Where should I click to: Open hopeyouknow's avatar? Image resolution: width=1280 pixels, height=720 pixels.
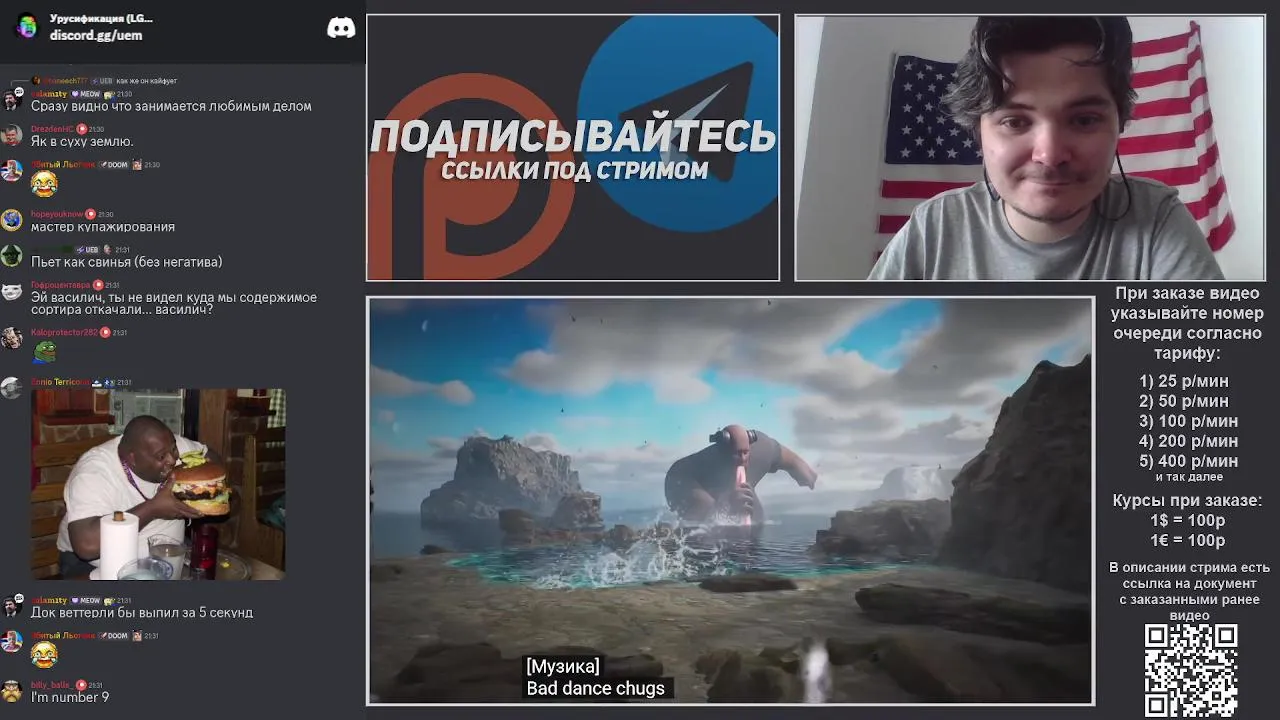pos(11,220)
